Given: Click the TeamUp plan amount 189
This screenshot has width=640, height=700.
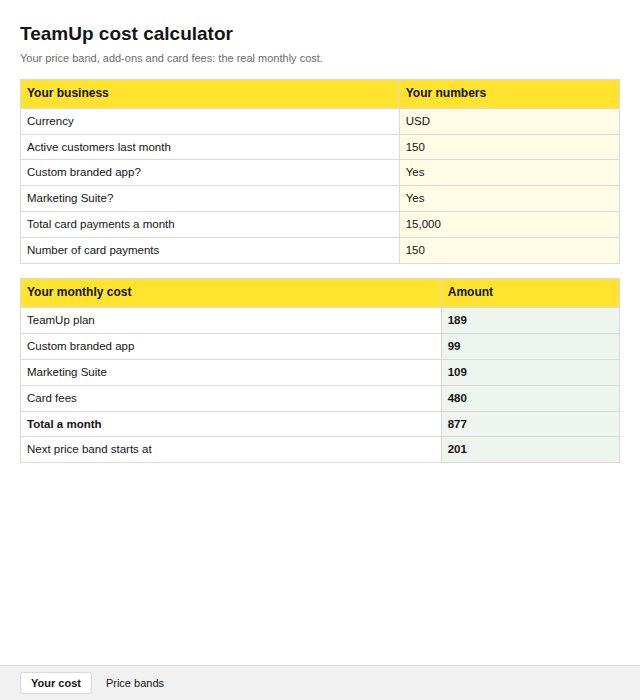Looking at the screenshot, I should (x=530, y=321).
